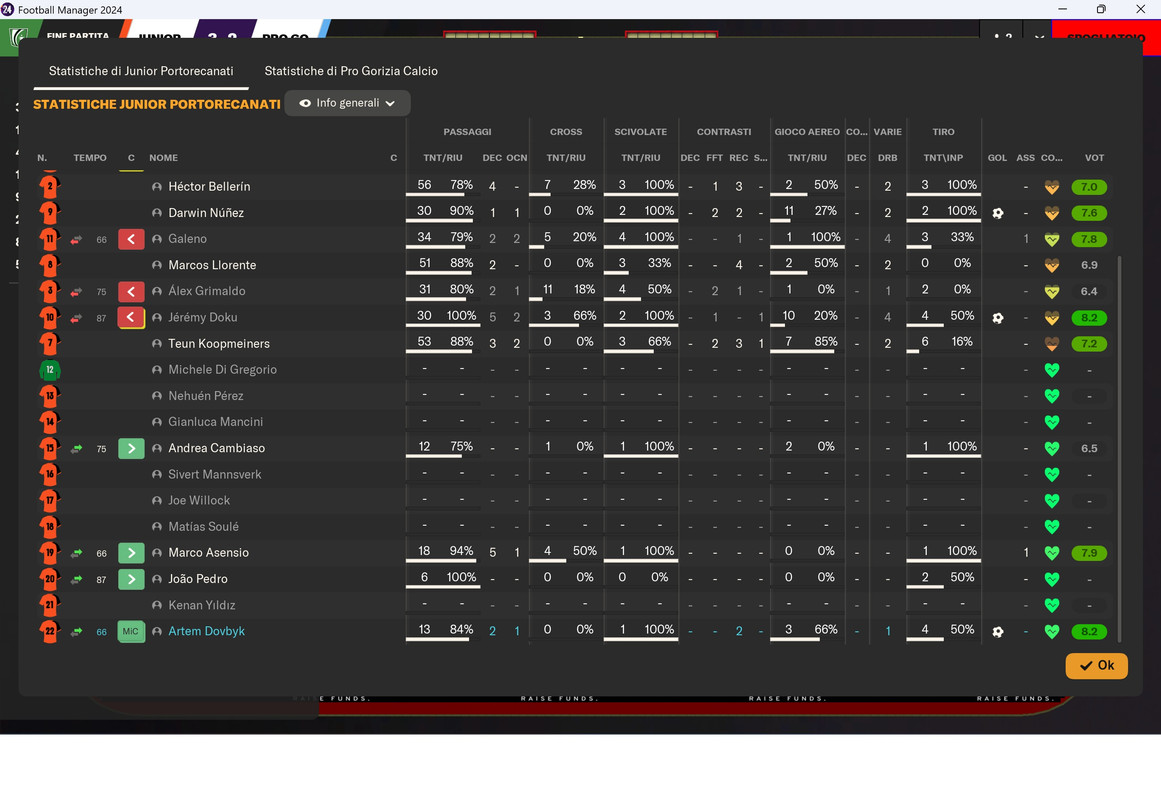Viewport: 1161px width, 800px height.
Task: Click goalkeeper shirt number 12 icon
Action: click(x=50, y=370)
